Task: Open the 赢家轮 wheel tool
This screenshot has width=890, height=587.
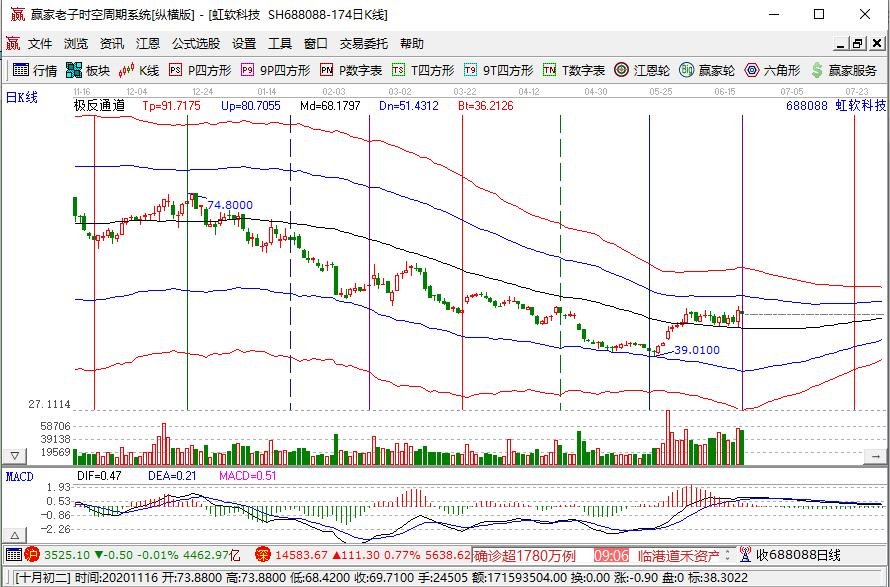Action: click(x=707, y=70)
